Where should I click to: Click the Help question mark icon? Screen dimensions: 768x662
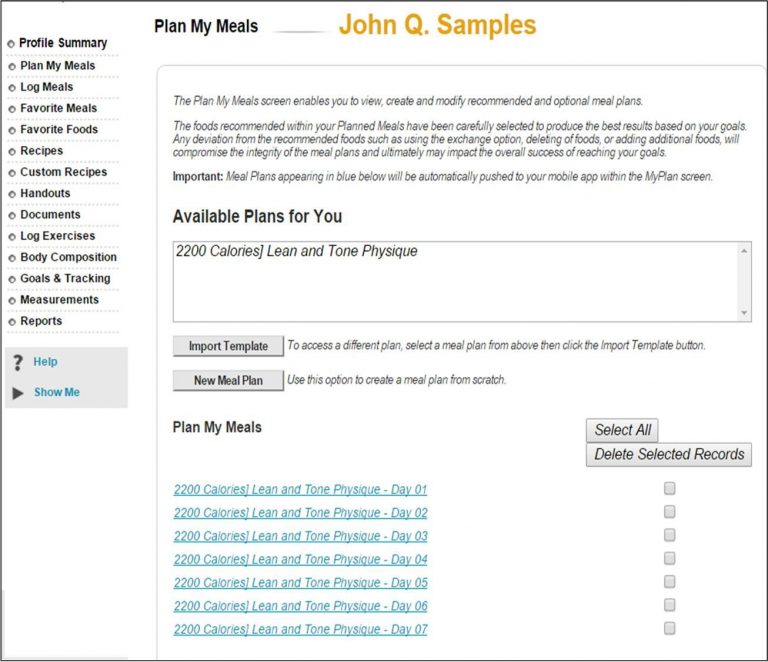(x=18, y=363)
